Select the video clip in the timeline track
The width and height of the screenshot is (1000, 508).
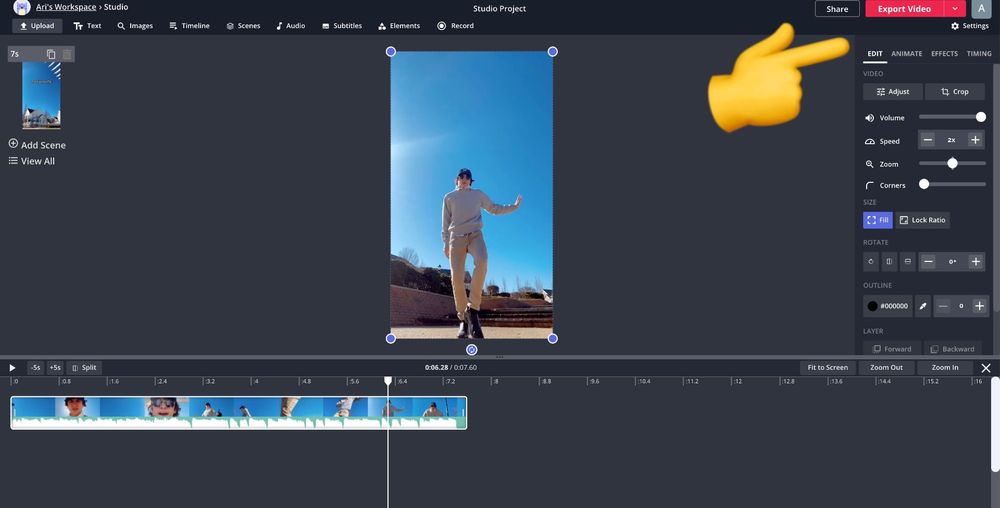(239, 412)
